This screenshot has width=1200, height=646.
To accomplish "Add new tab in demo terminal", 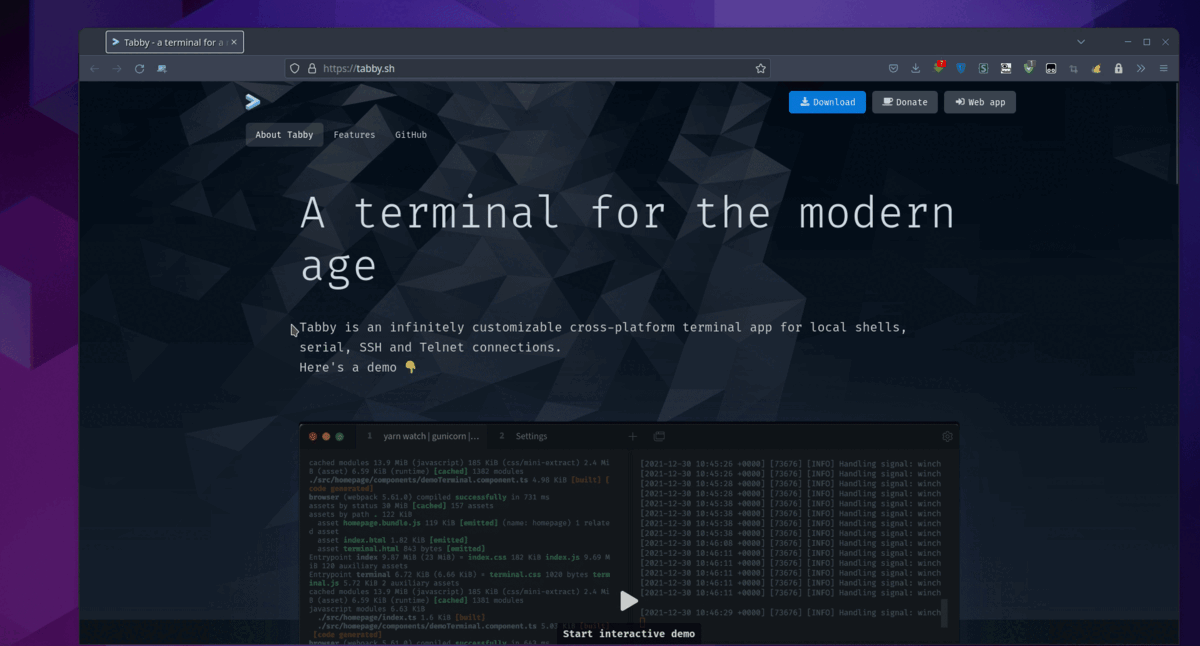I will [x=632, y=437].
